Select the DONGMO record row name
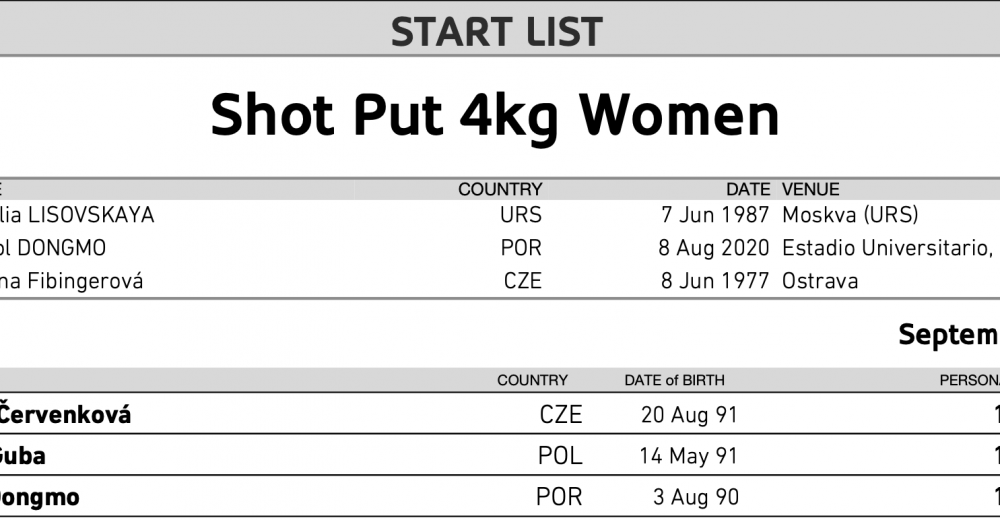Screen dimensions: 1000x520 coord(53,248)
